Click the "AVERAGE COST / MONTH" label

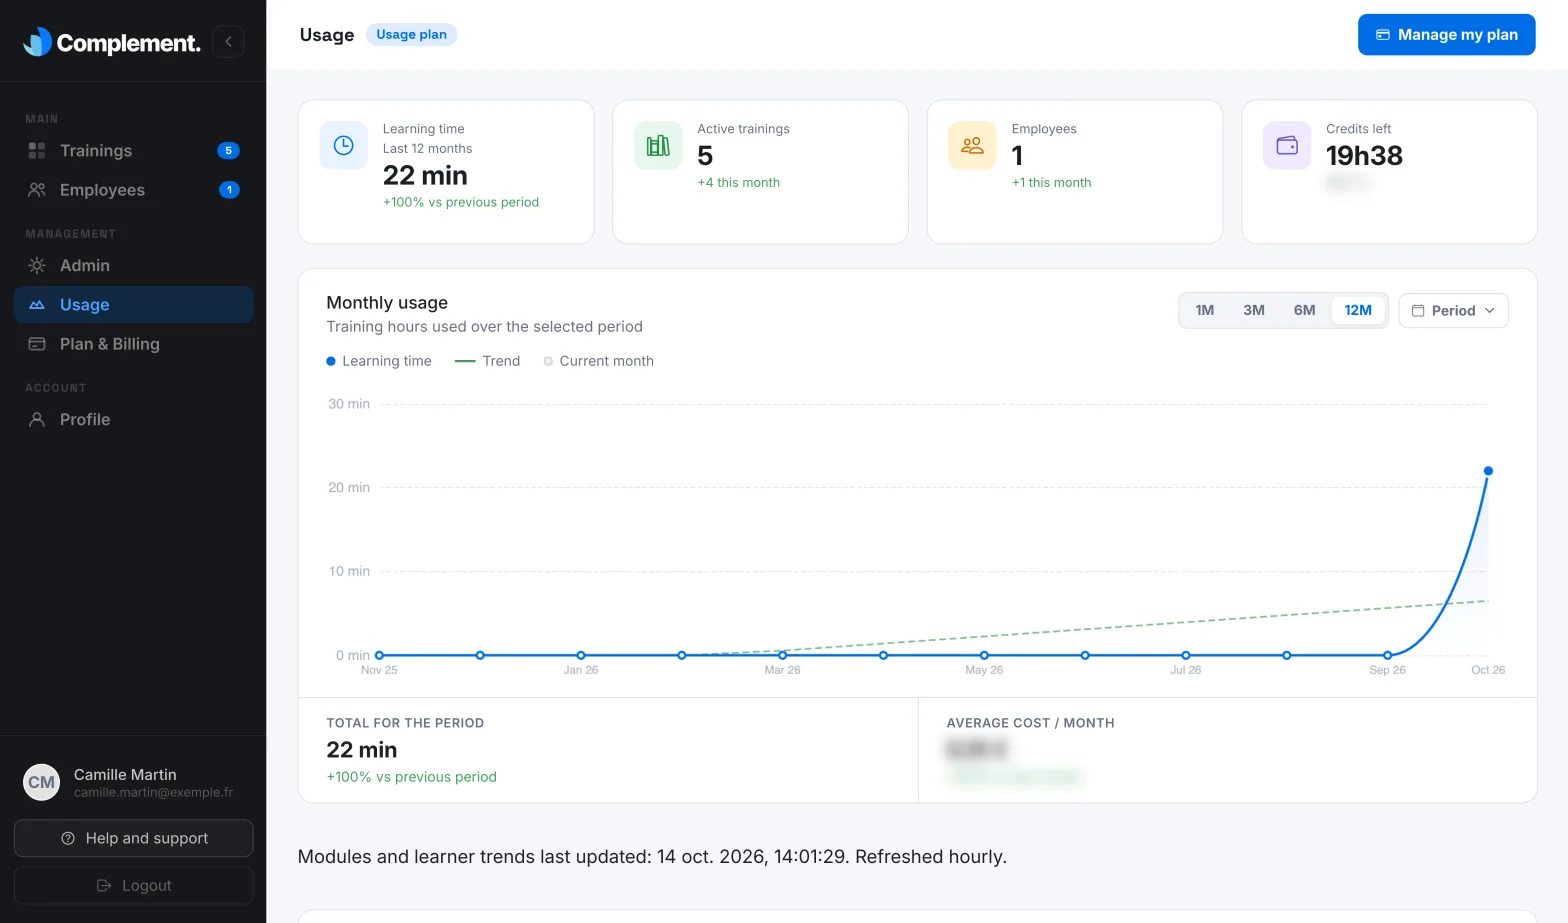click(1030, 723)
